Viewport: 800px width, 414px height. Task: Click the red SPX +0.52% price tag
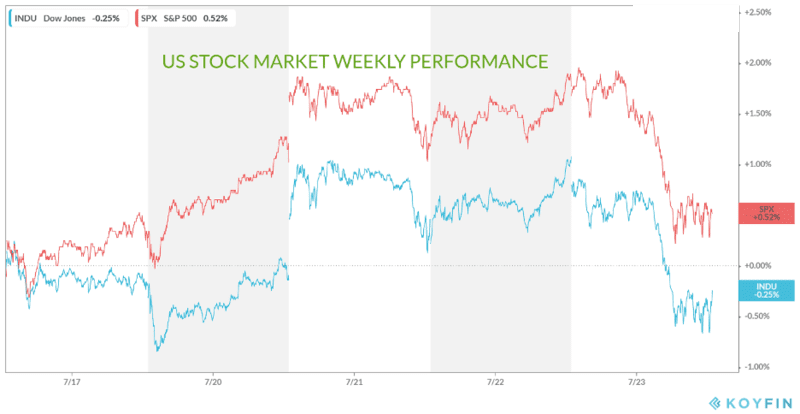pos(767,212)
